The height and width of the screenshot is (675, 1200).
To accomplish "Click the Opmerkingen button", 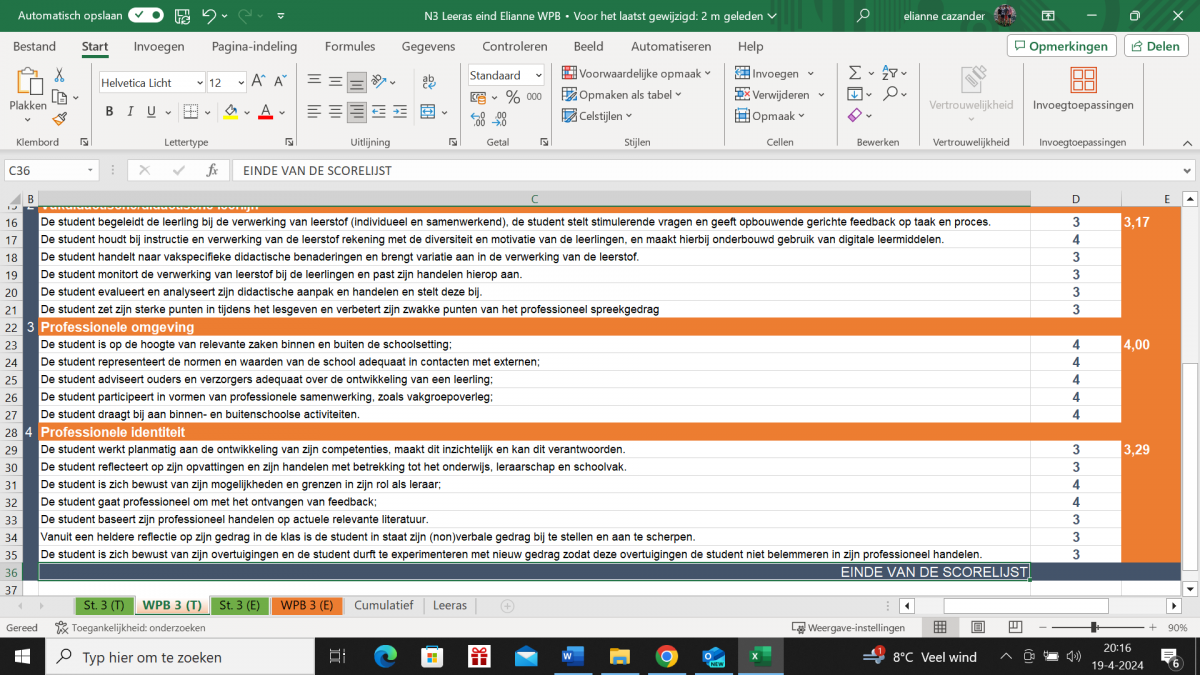I will 1061,46.
